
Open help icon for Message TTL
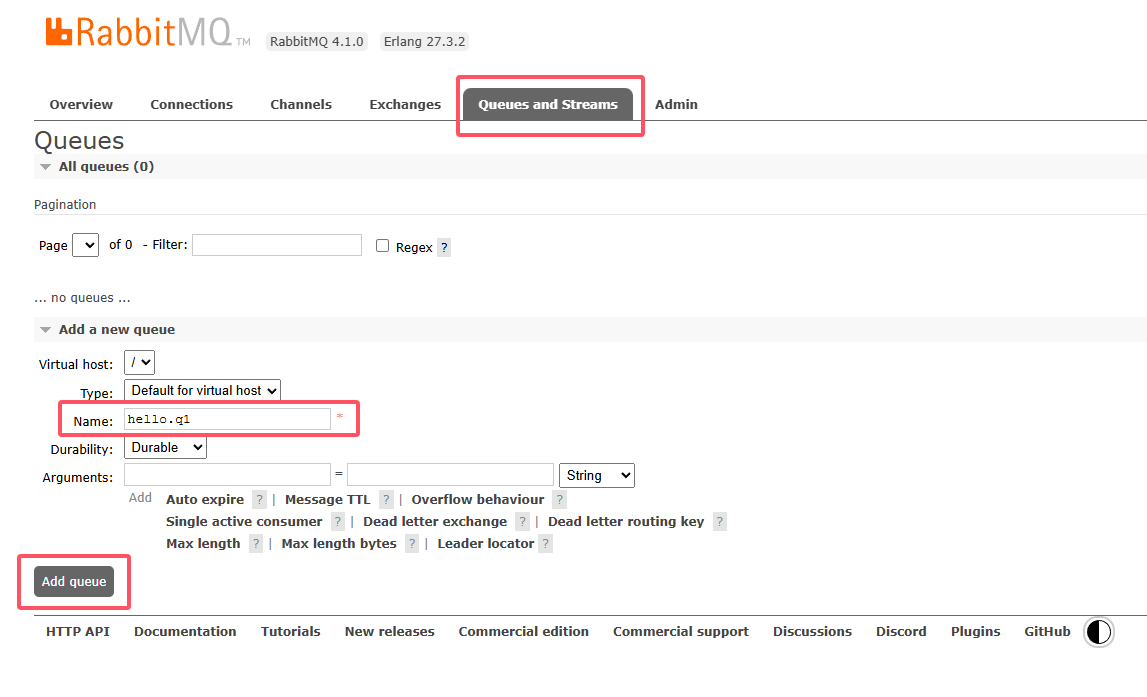coord(386,500)
